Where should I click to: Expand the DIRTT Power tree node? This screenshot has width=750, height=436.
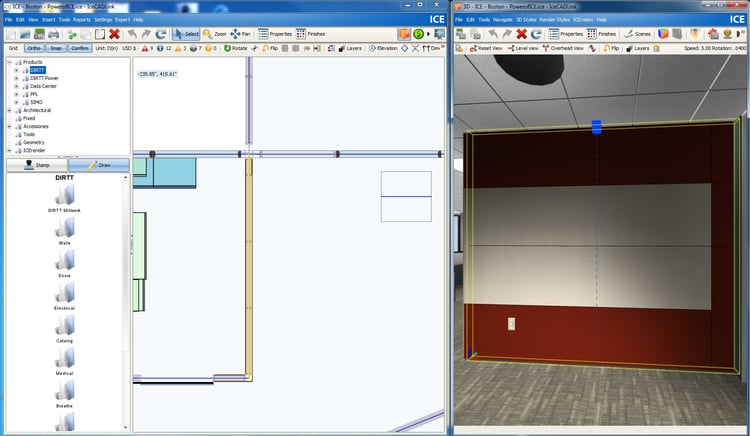click(16, 78)
